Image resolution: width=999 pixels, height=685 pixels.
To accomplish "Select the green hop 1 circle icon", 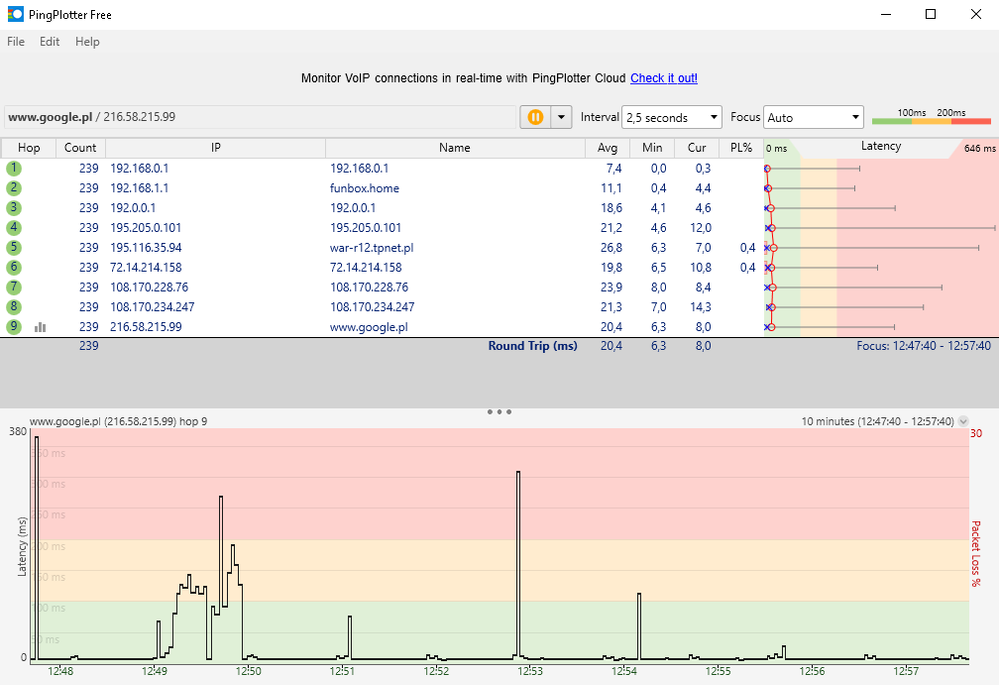I will click(x=14, y=168).
